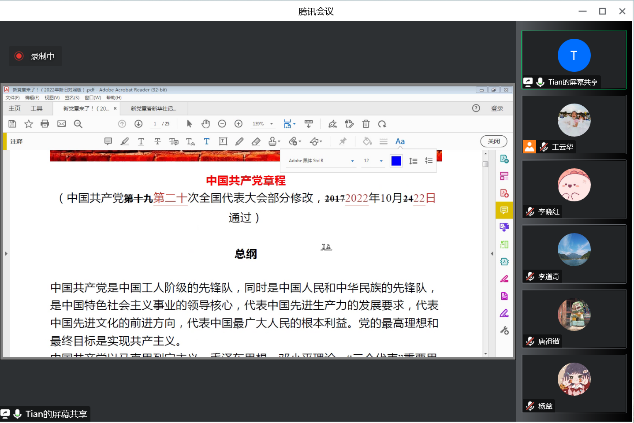
Task: Switch to the Tools tab
Action: pyautogui.click(x=38, y=108)
